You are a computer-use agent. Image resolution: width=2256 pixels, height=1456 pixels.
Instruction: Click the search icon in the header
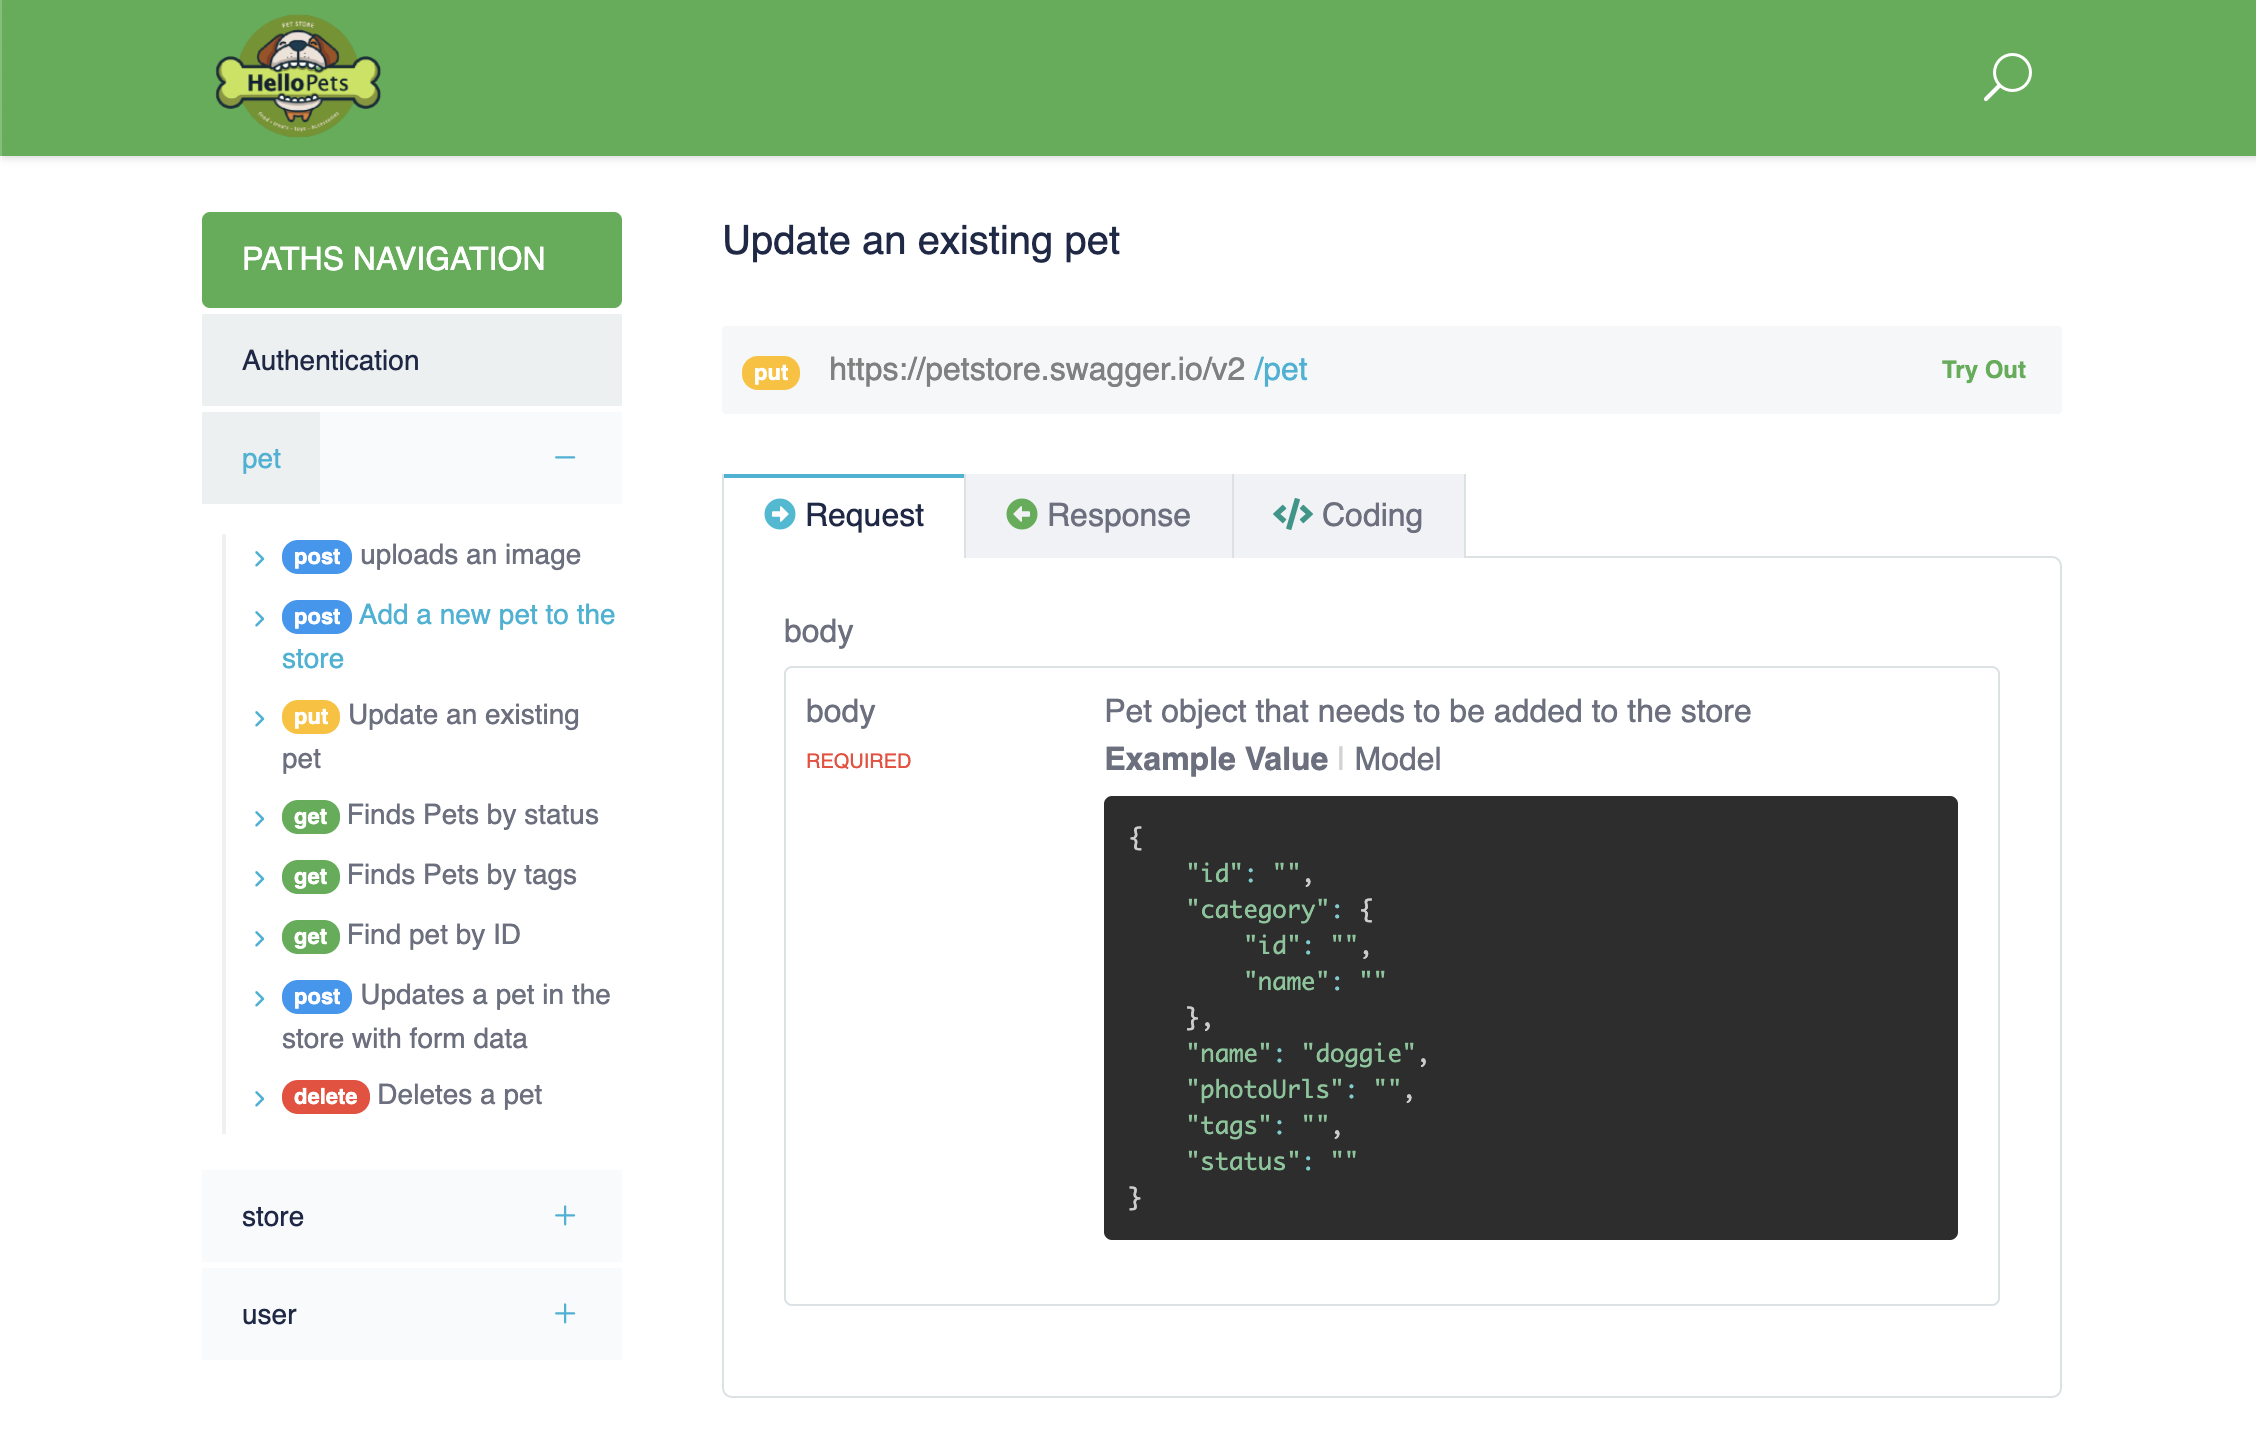click(x=2006, y=76)
